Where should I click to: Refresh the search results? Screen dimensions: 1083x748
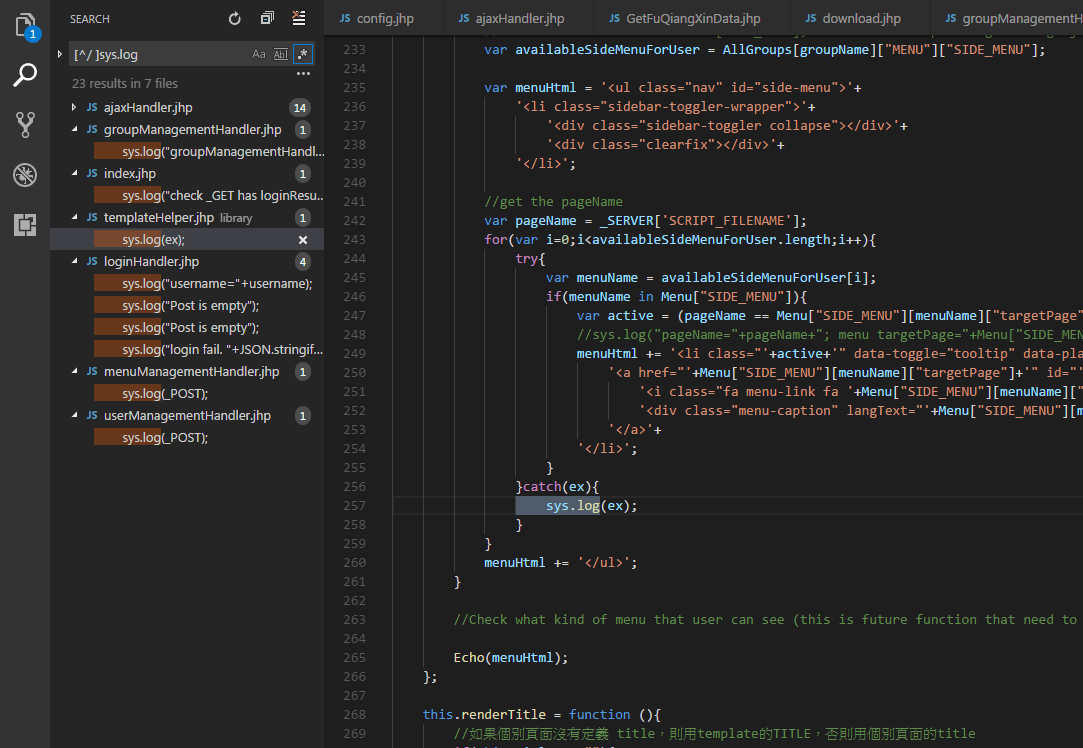[234, 18]
